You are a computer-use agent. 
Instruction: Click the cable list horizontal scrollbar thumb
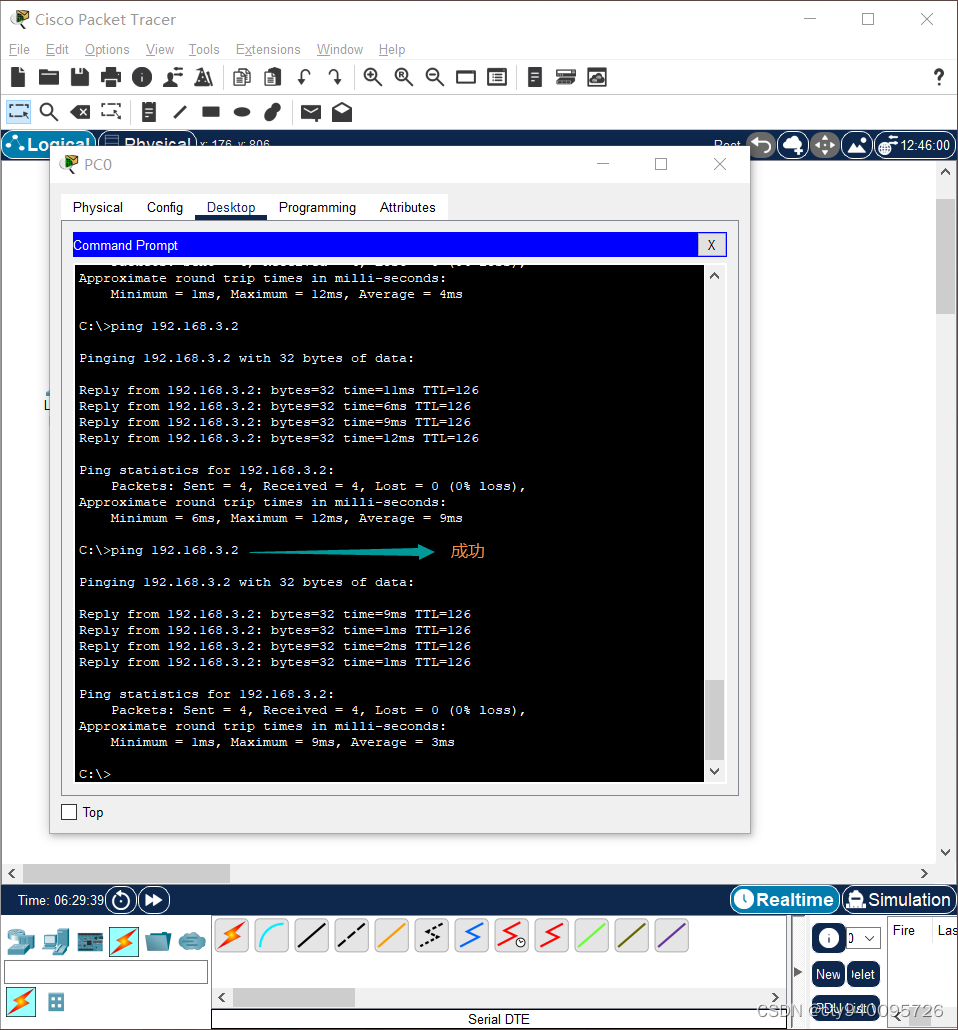(x=294, y=997)
